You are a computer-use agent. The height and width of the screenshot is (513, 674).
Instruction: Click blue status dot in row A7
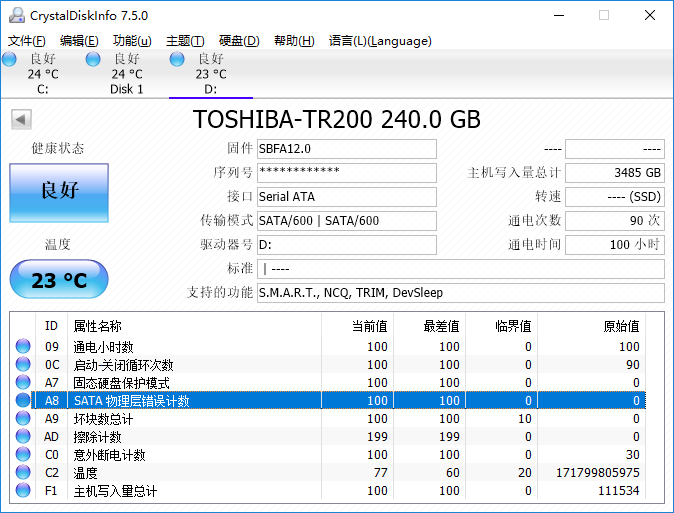coord(23,382)
